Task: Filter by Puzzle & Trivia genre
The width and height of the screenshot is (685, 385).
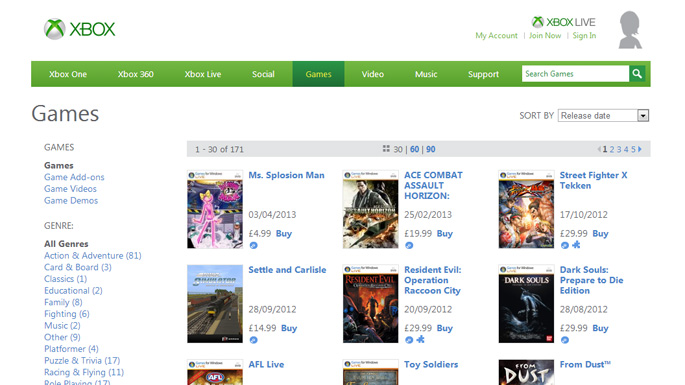Action: click(x=82, y=361)
